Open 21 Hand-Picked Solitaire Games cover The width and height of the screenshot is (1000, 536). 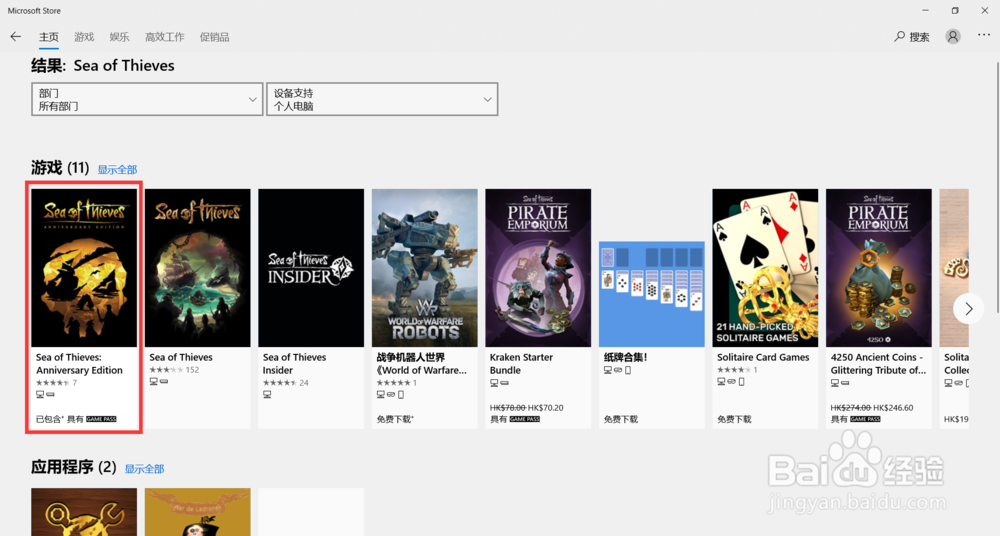pyautogui.click(x=765, y=268)
